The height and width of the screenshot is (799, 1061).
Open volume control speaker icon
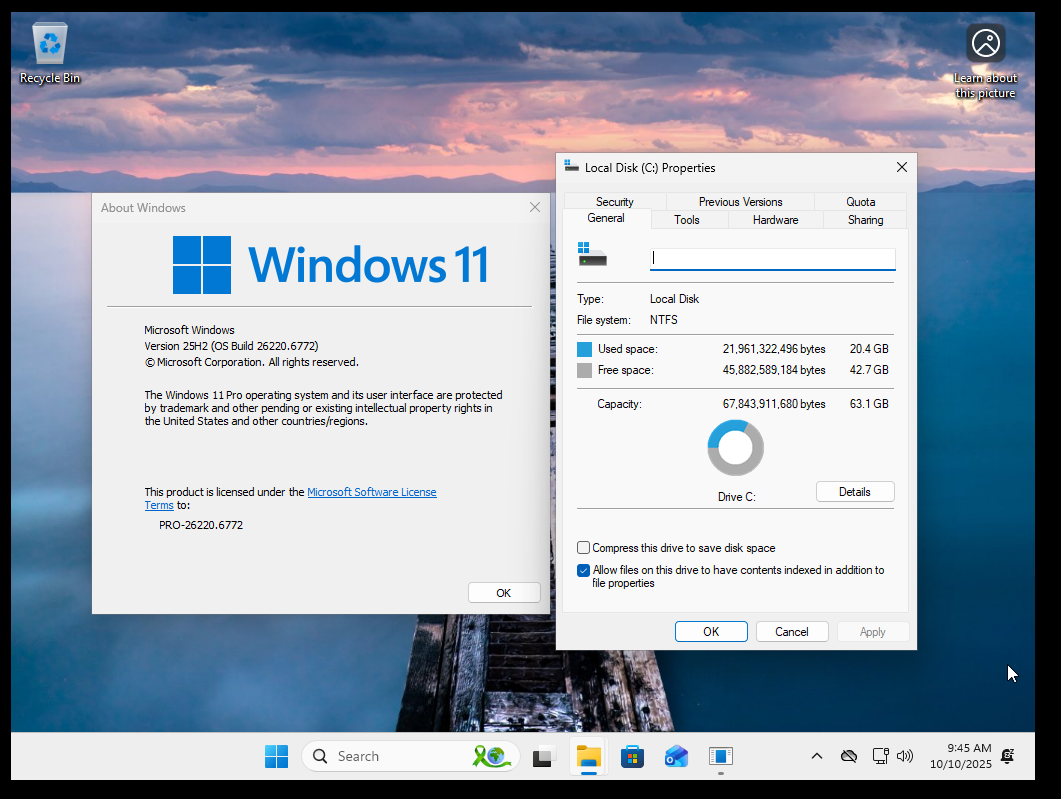[x=905, y=756]
